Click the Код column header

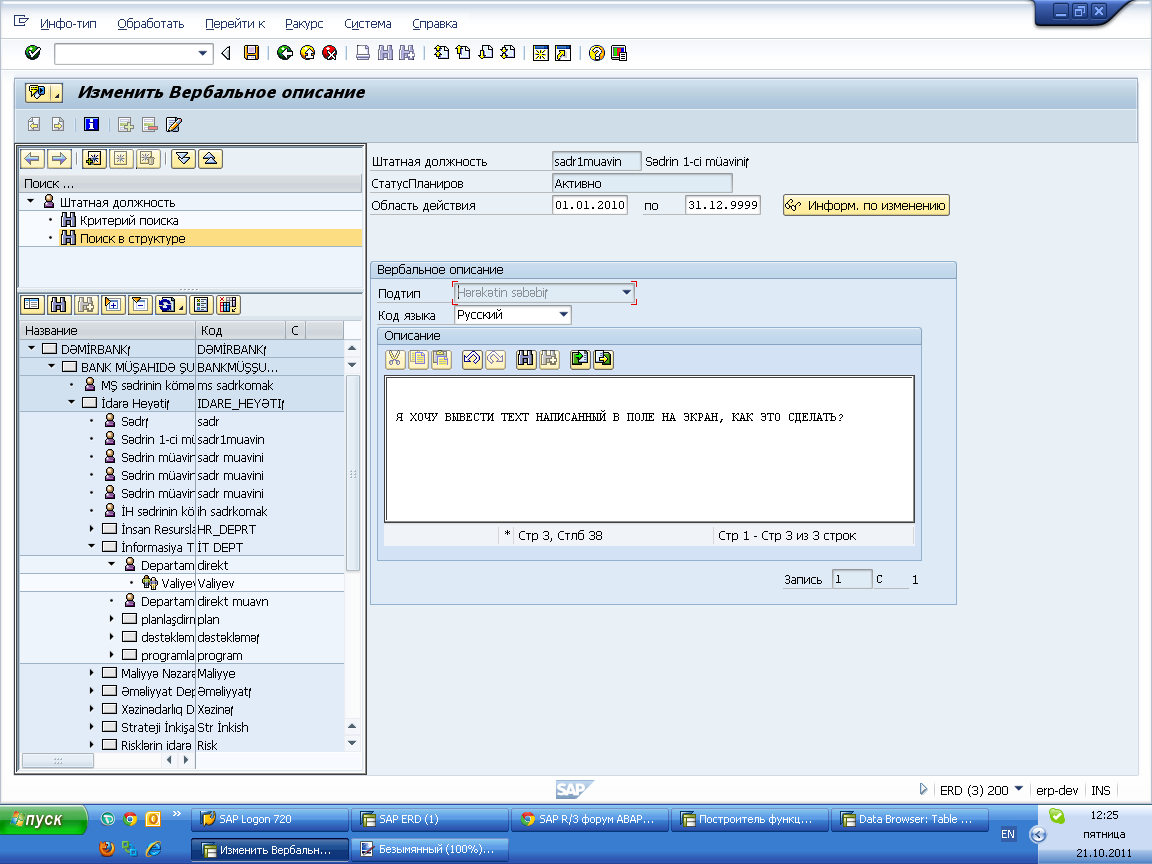click(240, 331)
